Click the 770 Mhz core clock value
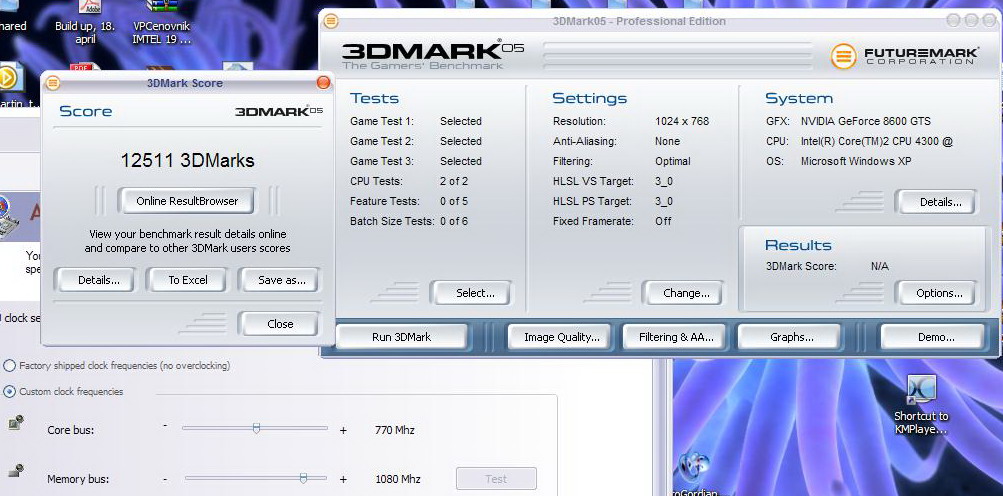This screenshot has width=1003, height=496. coord(395,430)
